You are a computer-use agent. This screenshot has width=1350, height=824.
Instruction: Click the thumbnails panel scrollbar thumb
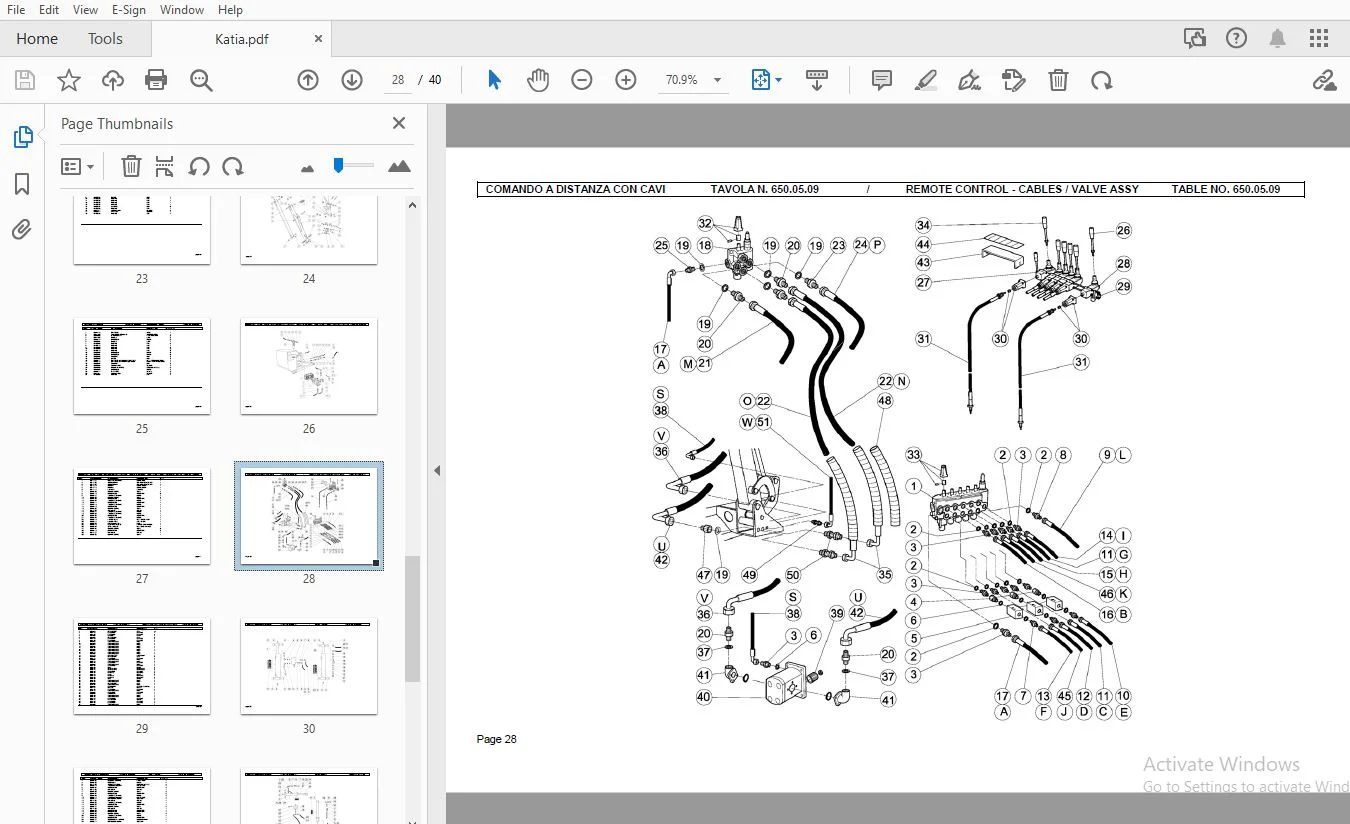412,618
